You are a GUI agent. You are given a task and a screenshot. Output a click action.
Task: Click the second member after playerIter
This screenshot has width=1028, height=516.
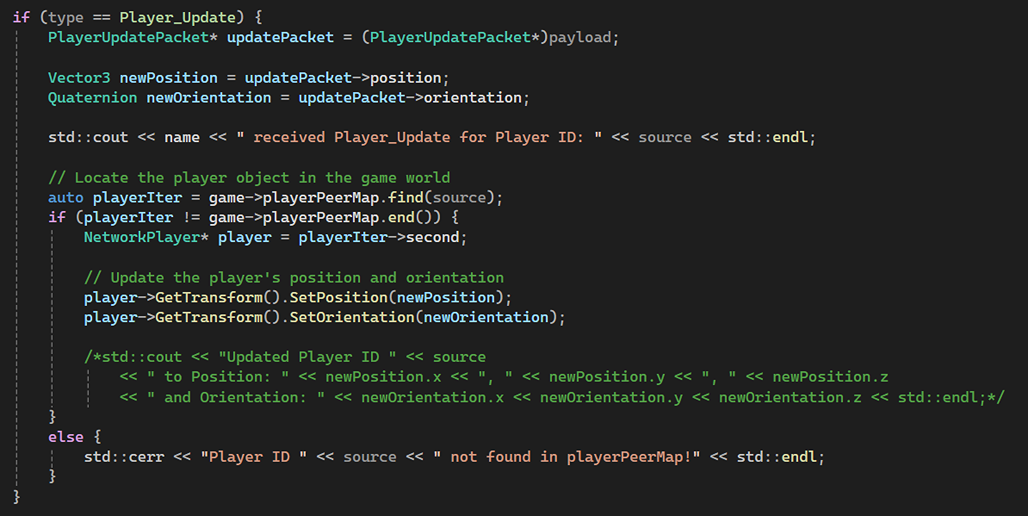coord(436,237)
